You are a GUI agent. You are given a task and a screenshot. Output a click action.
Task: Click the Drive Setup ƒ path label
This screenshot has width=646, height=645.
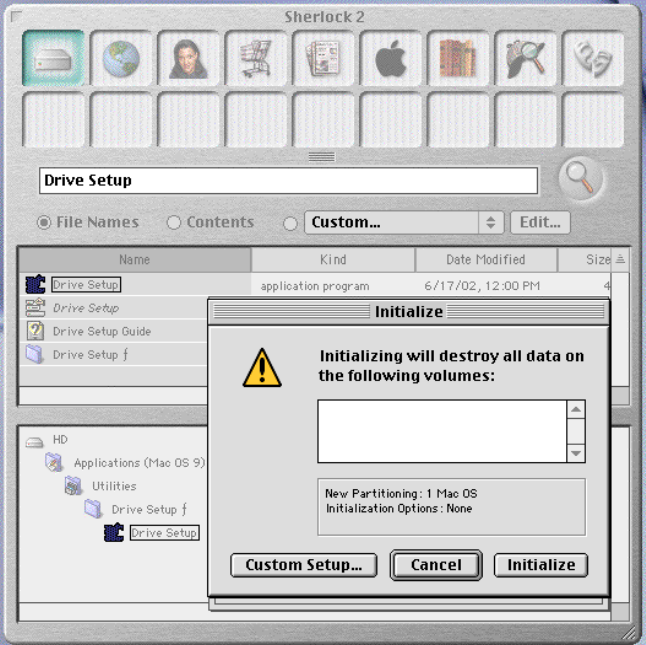149,509
